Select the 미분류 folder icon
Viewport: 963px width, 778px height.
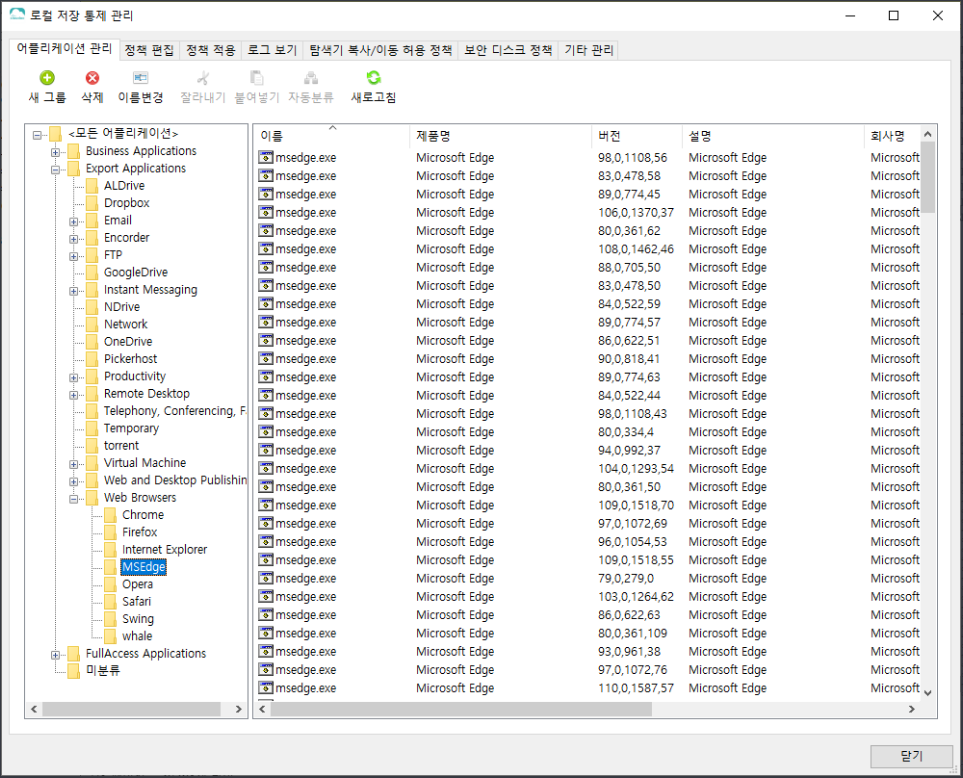pyautogui.click(x=74, y=671)
